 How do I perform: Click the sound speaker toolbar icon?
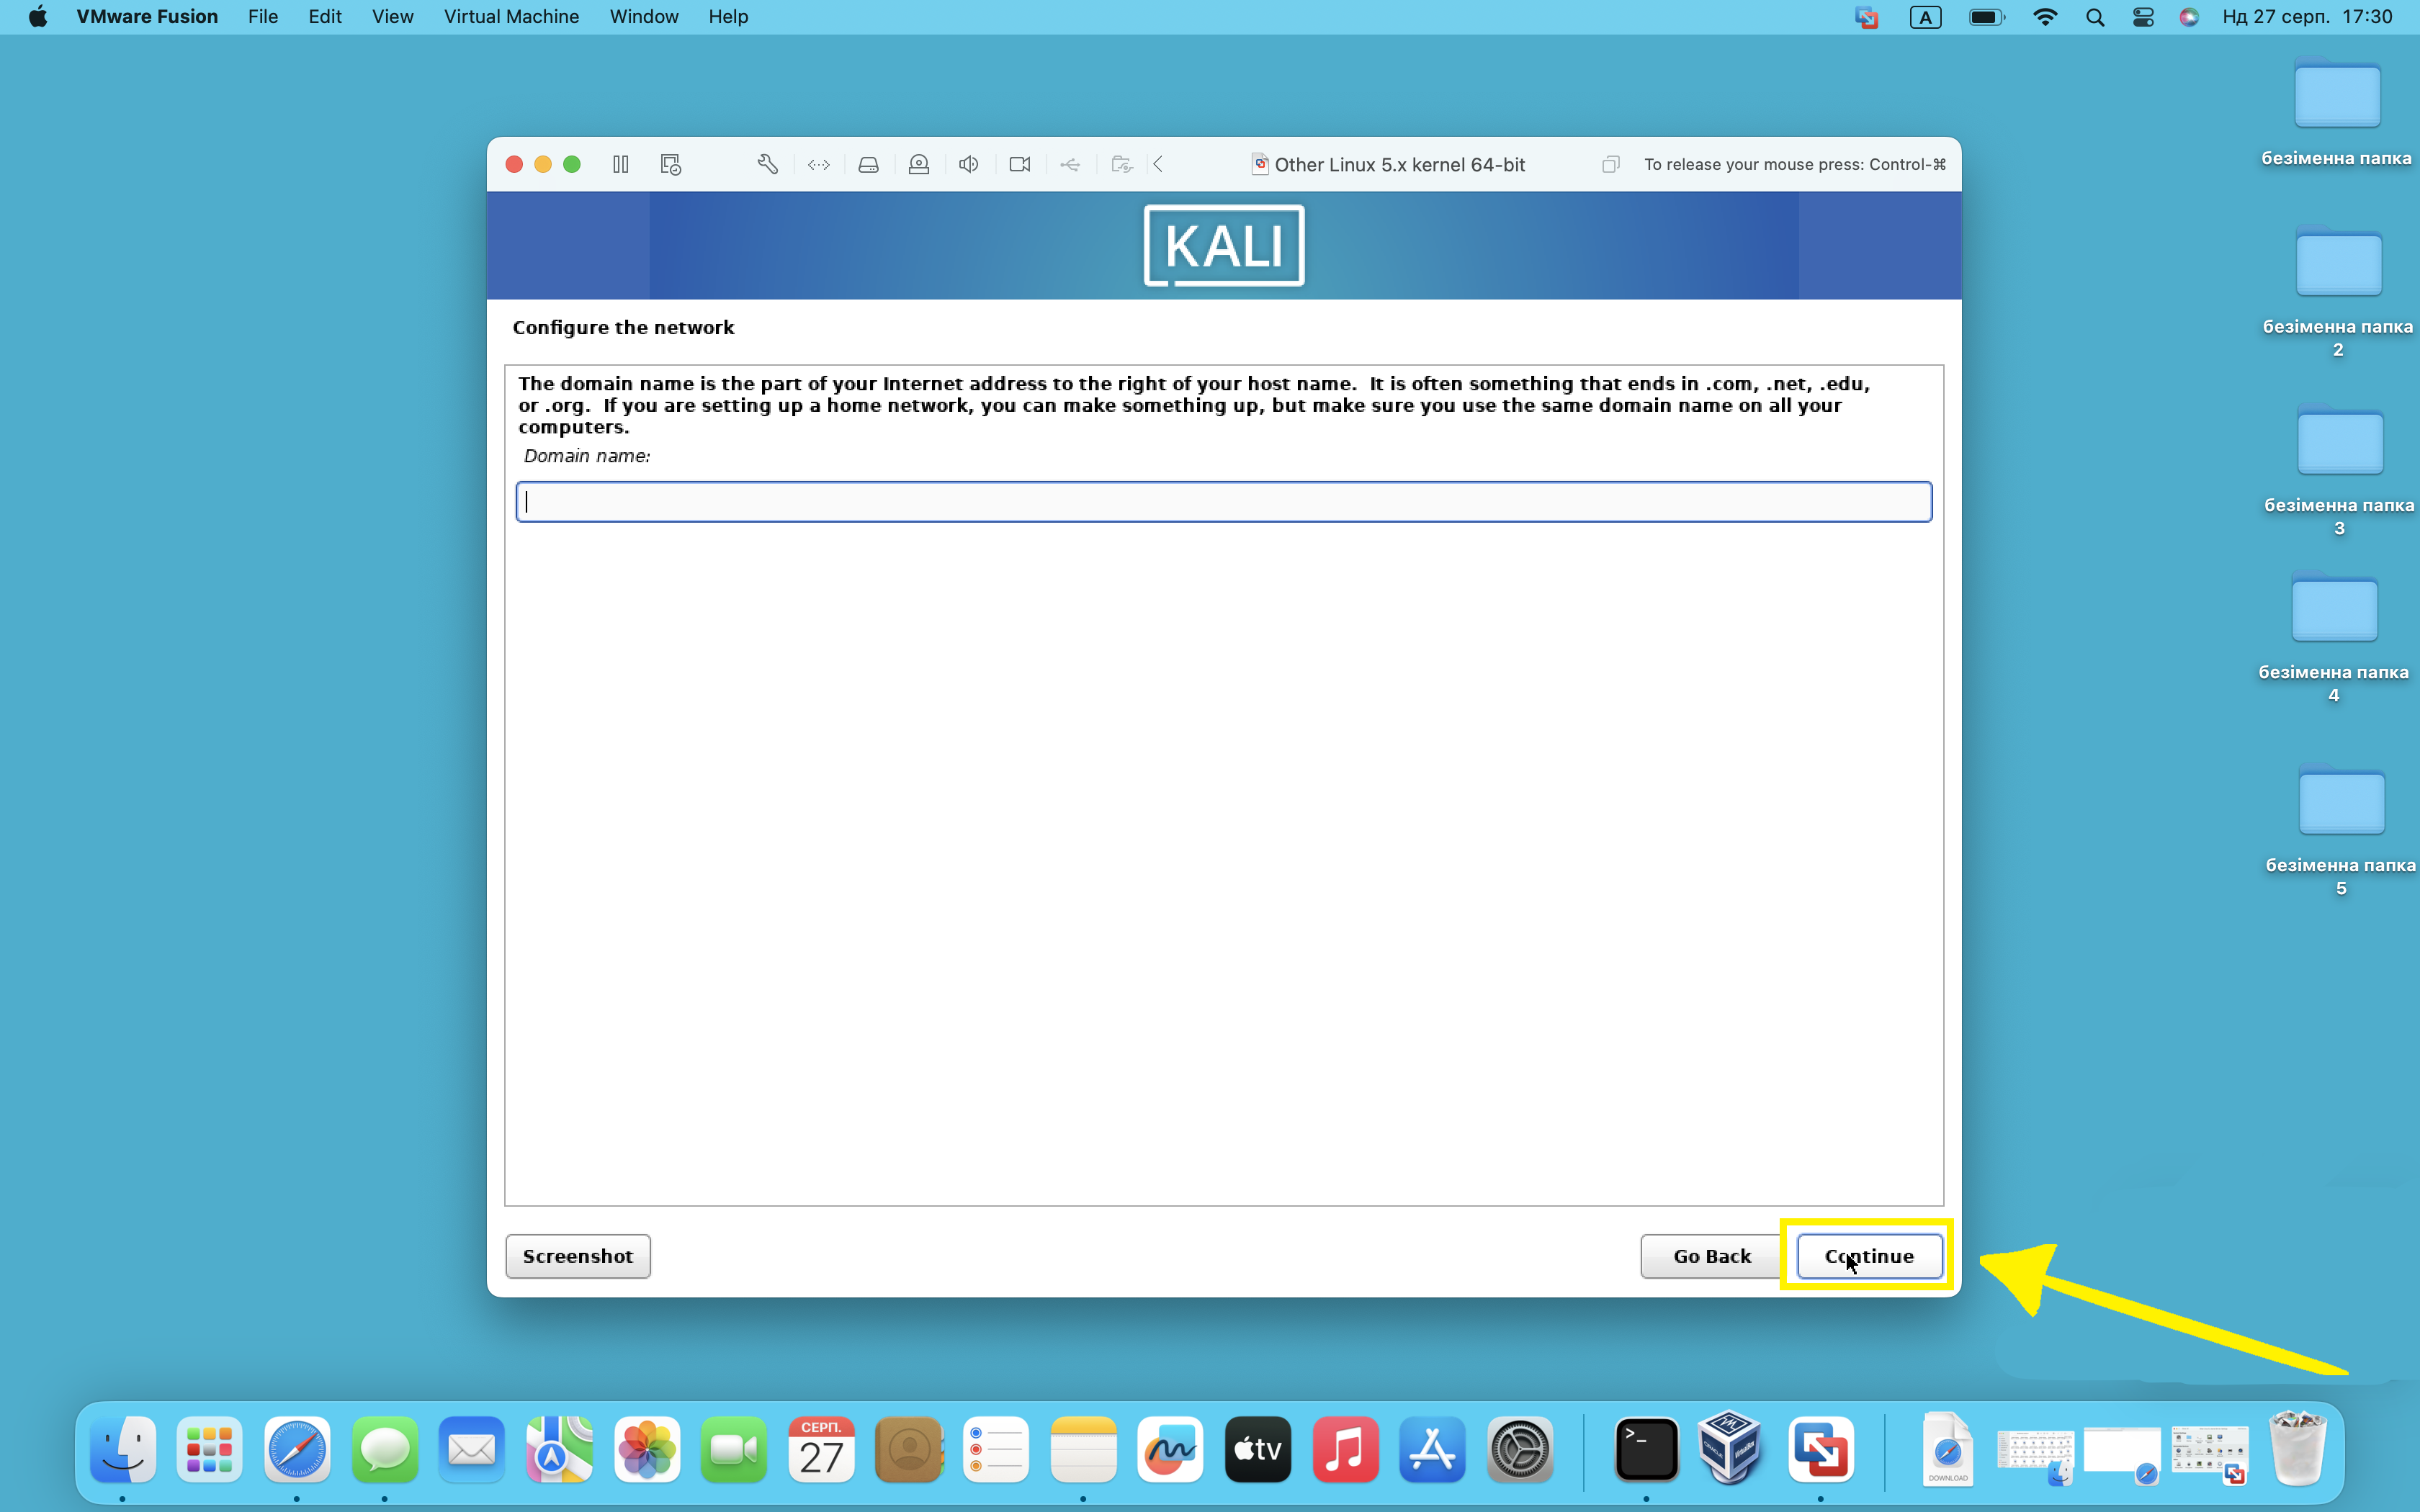(968, 164)
